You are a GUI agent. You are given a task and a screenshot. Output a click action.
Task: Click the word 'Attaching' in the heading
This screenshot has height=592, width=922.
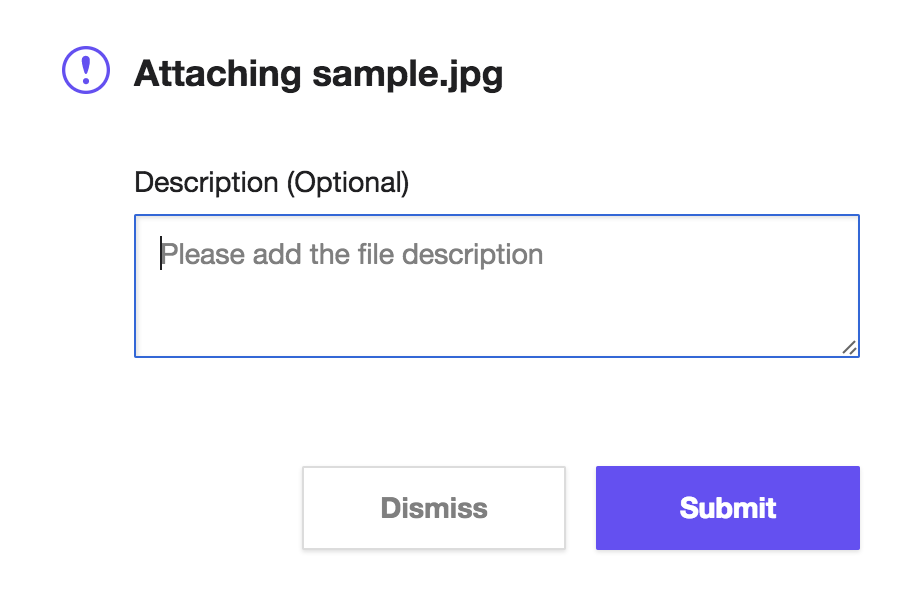218,74
